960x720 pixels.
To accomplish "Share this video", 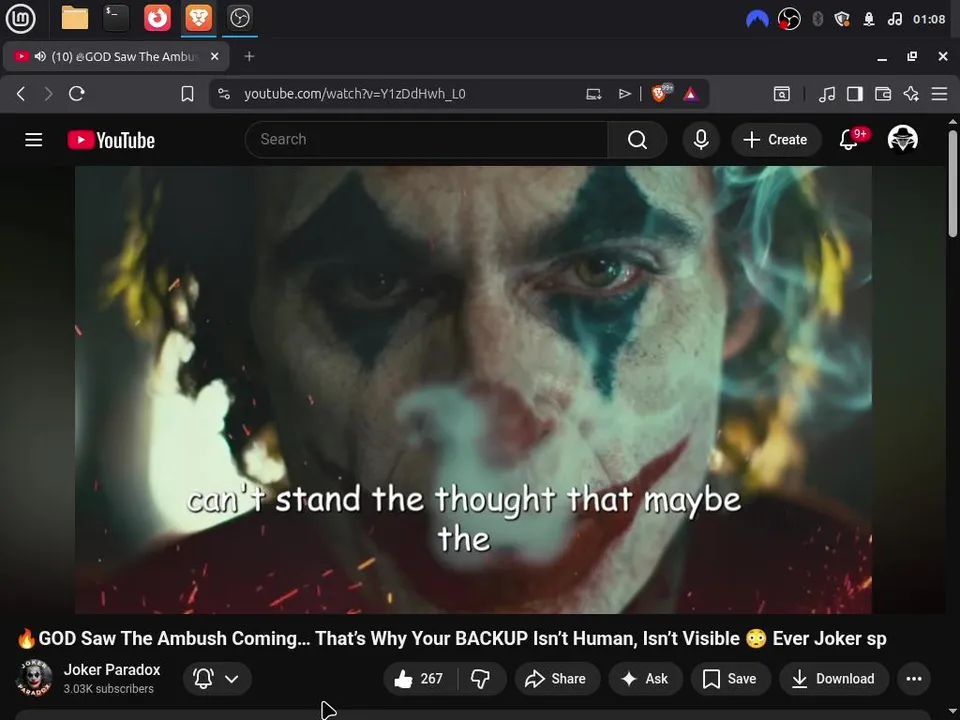I will (557, 678).
